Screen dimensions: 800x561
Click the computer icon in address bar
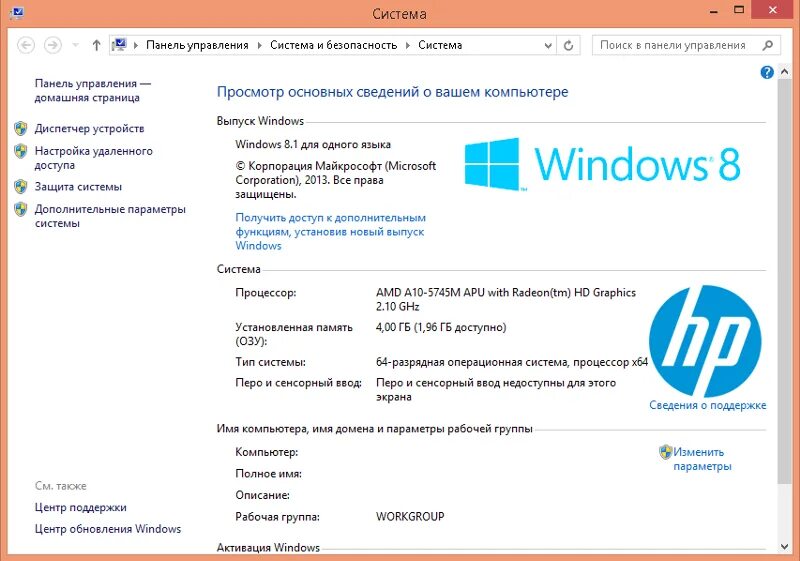pyautogui.click(x=119, y=45)
